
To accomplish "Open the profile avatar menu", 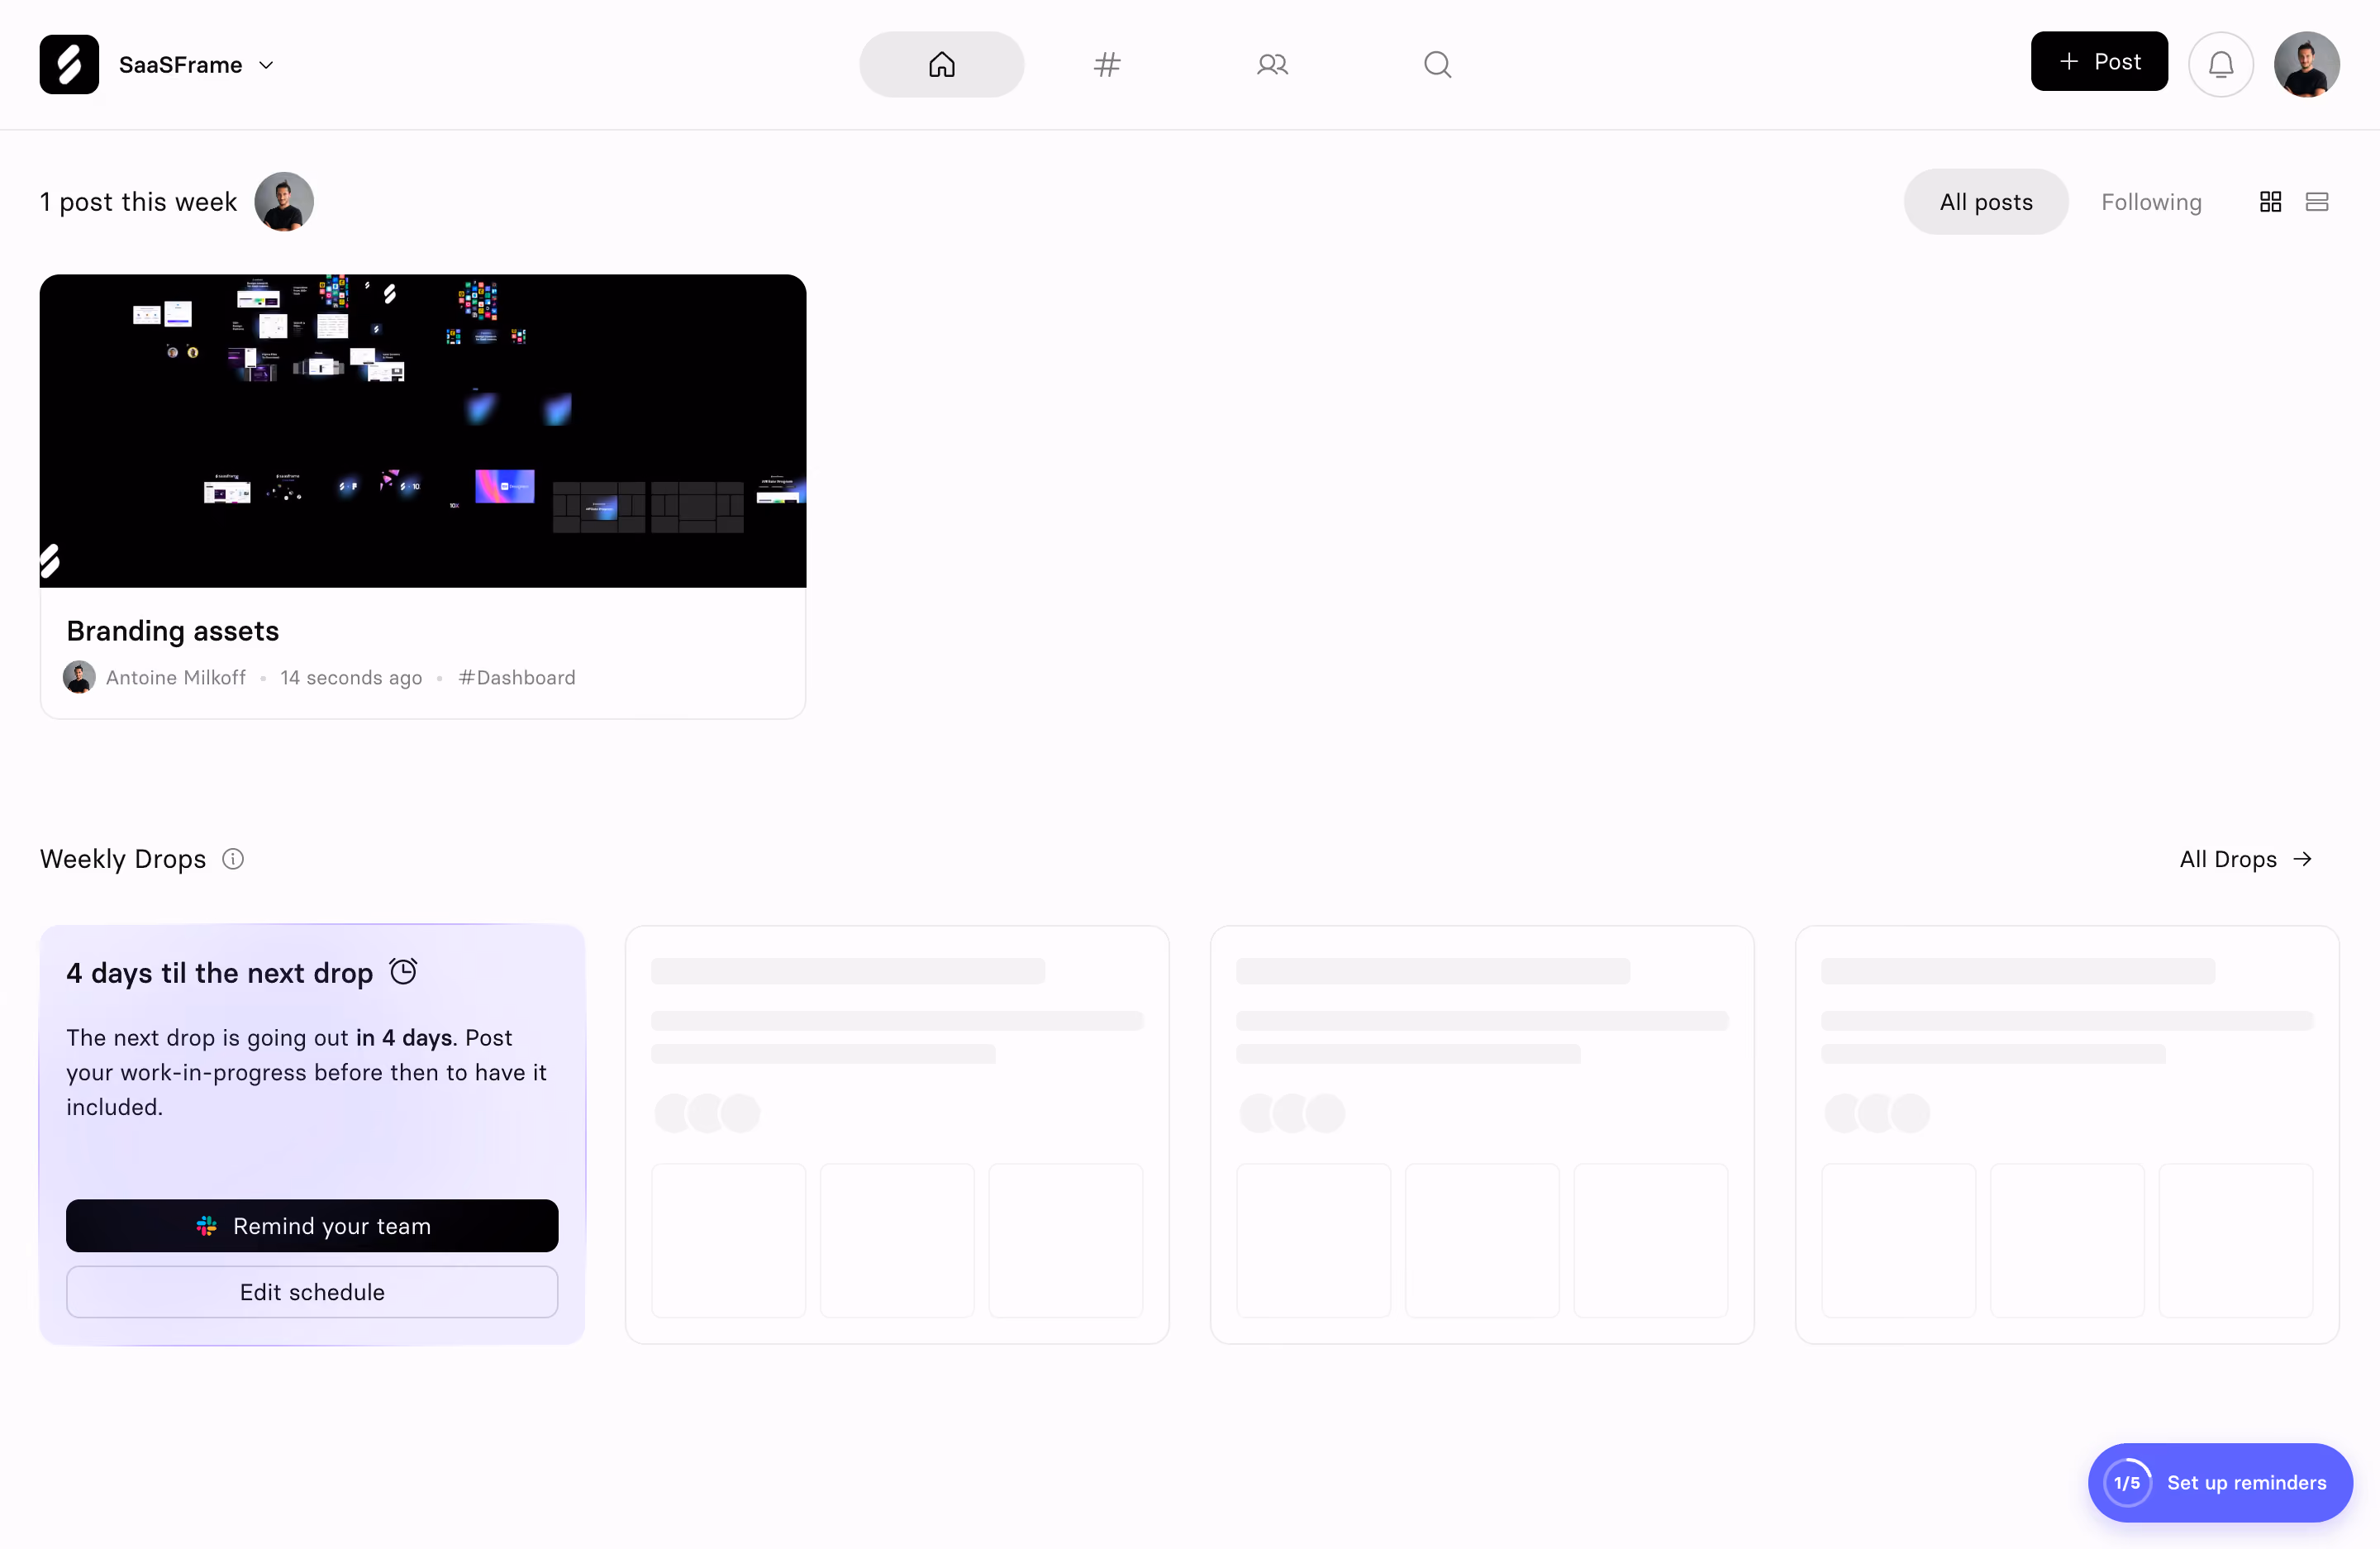I will click(2307, 64).
